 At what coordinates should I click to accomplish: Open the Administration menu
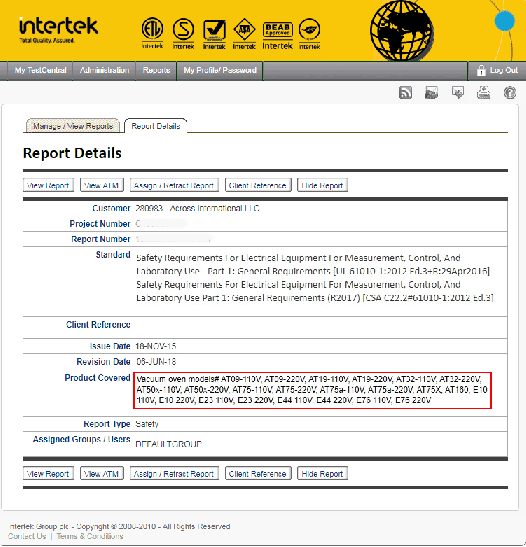[x=104, y=70]
